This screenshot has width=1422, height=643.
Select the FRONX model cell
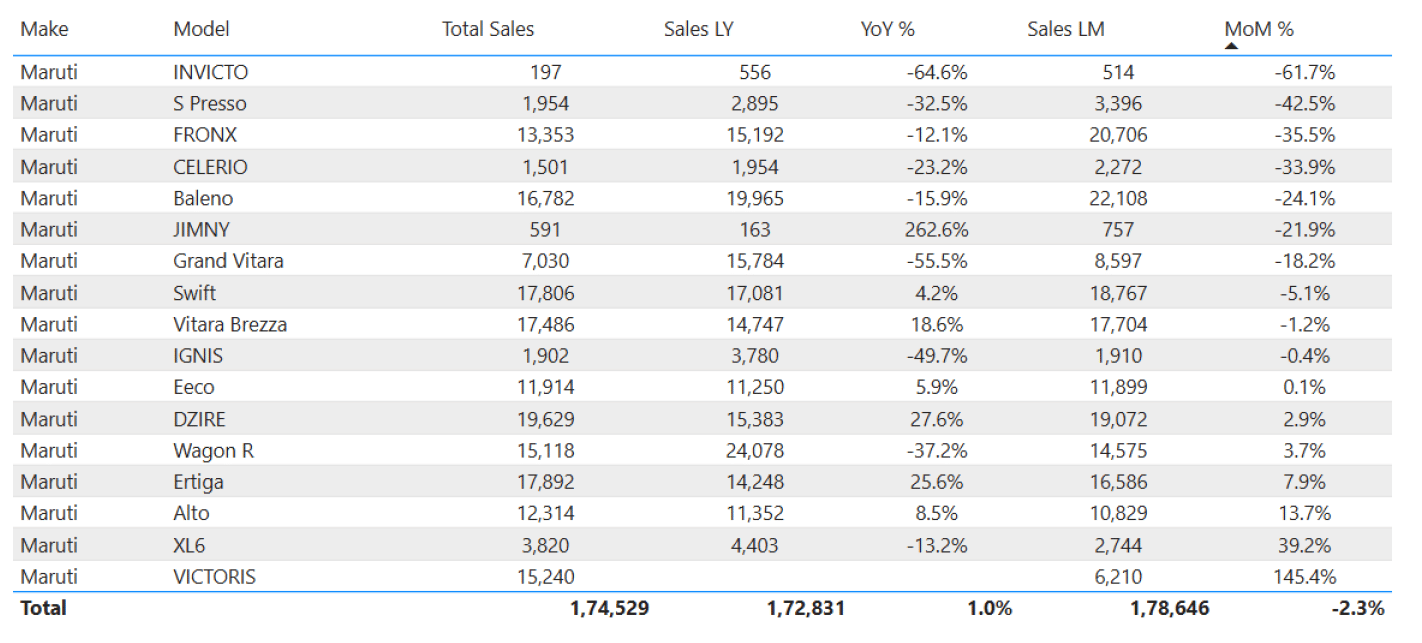point(205,135)
